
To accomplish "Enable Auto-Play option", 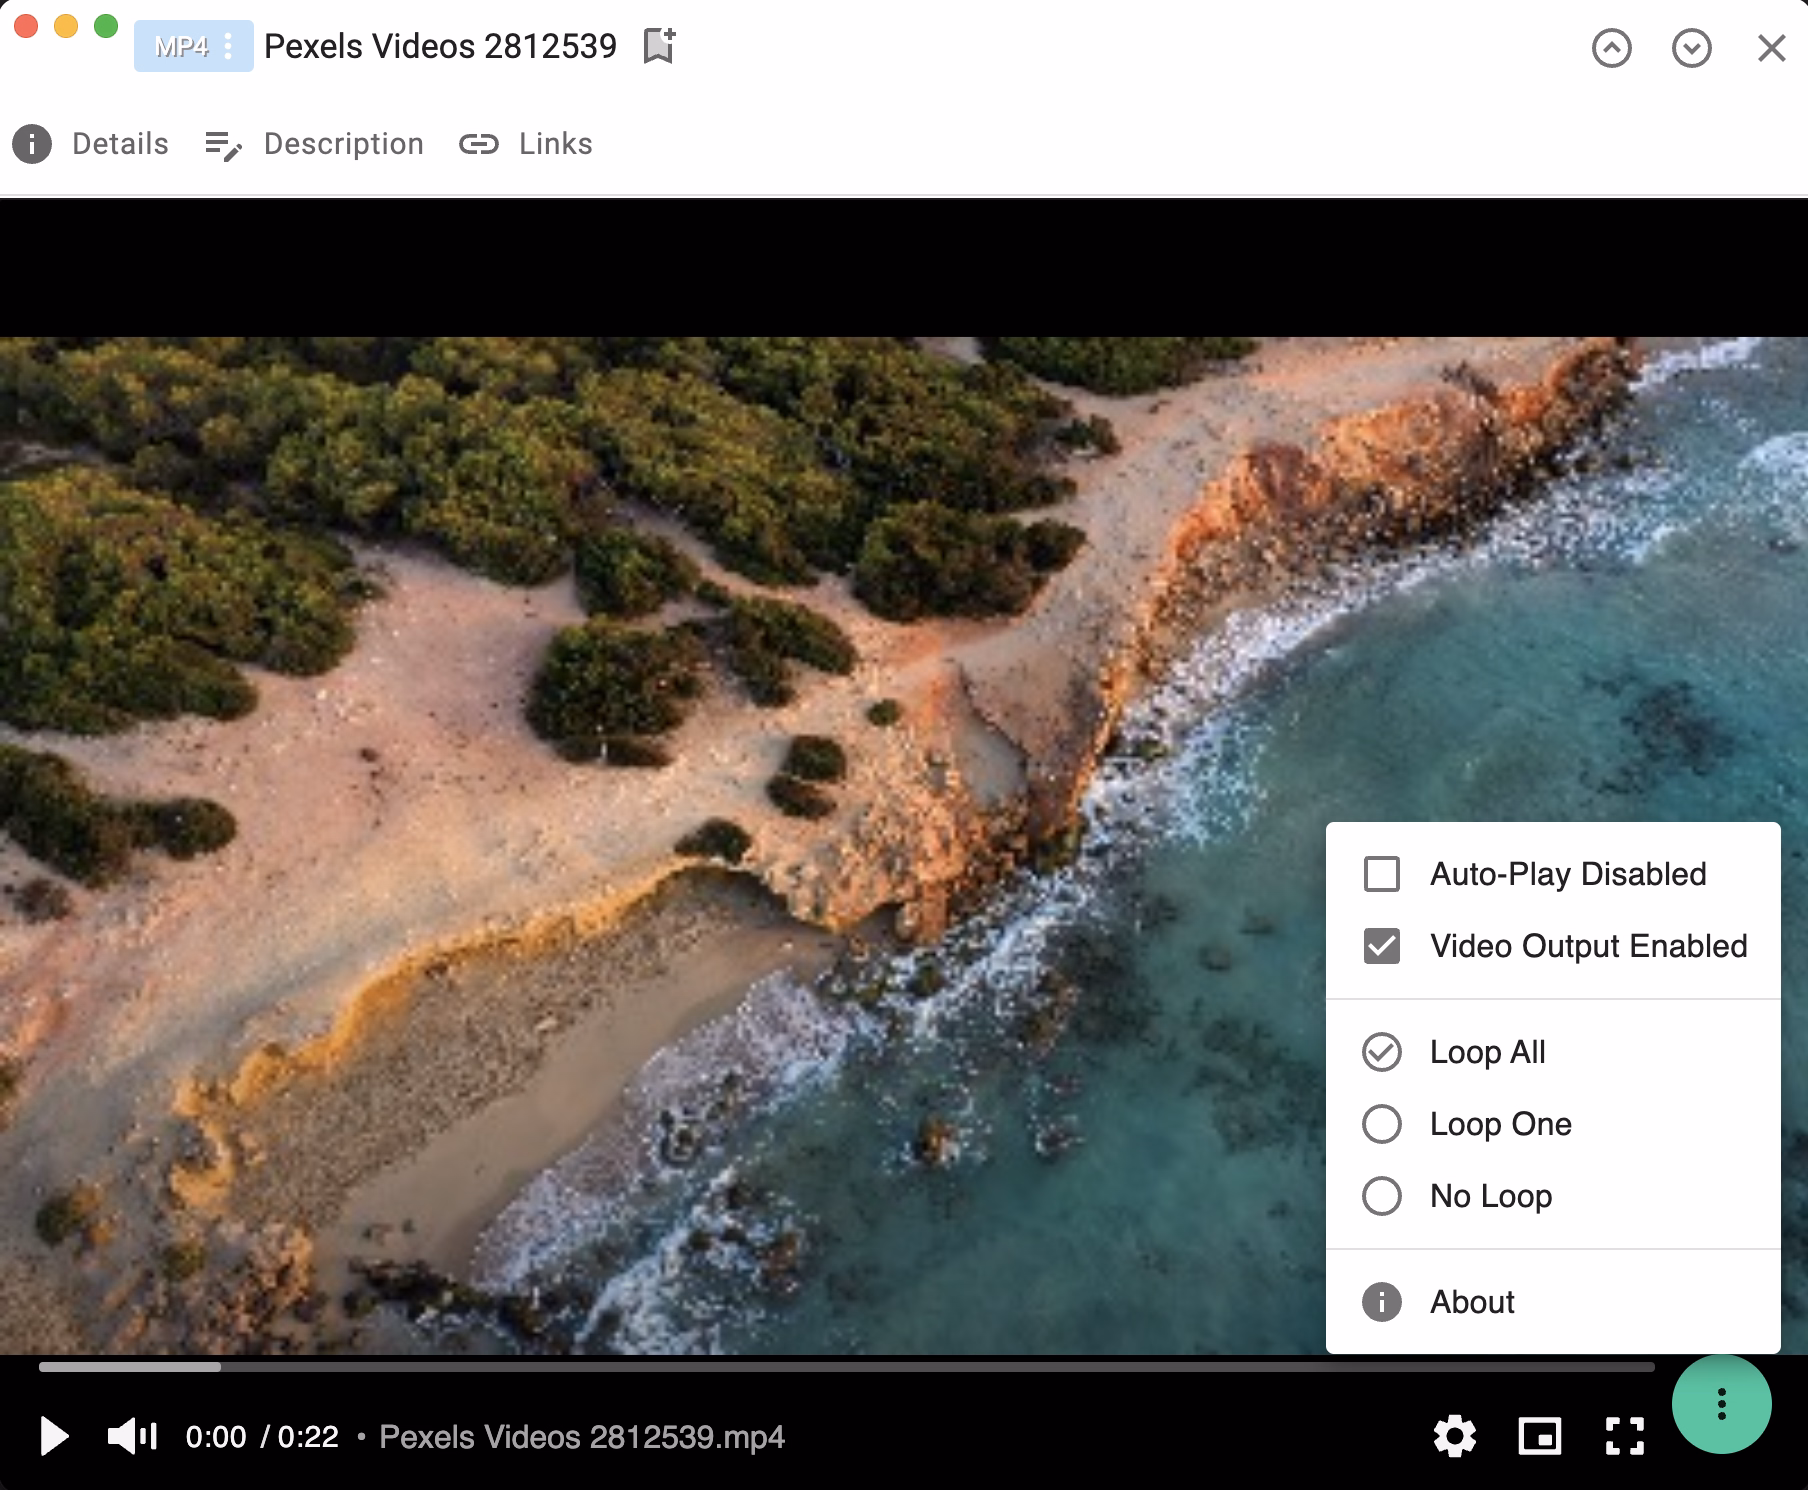I will coord(1383,873).
